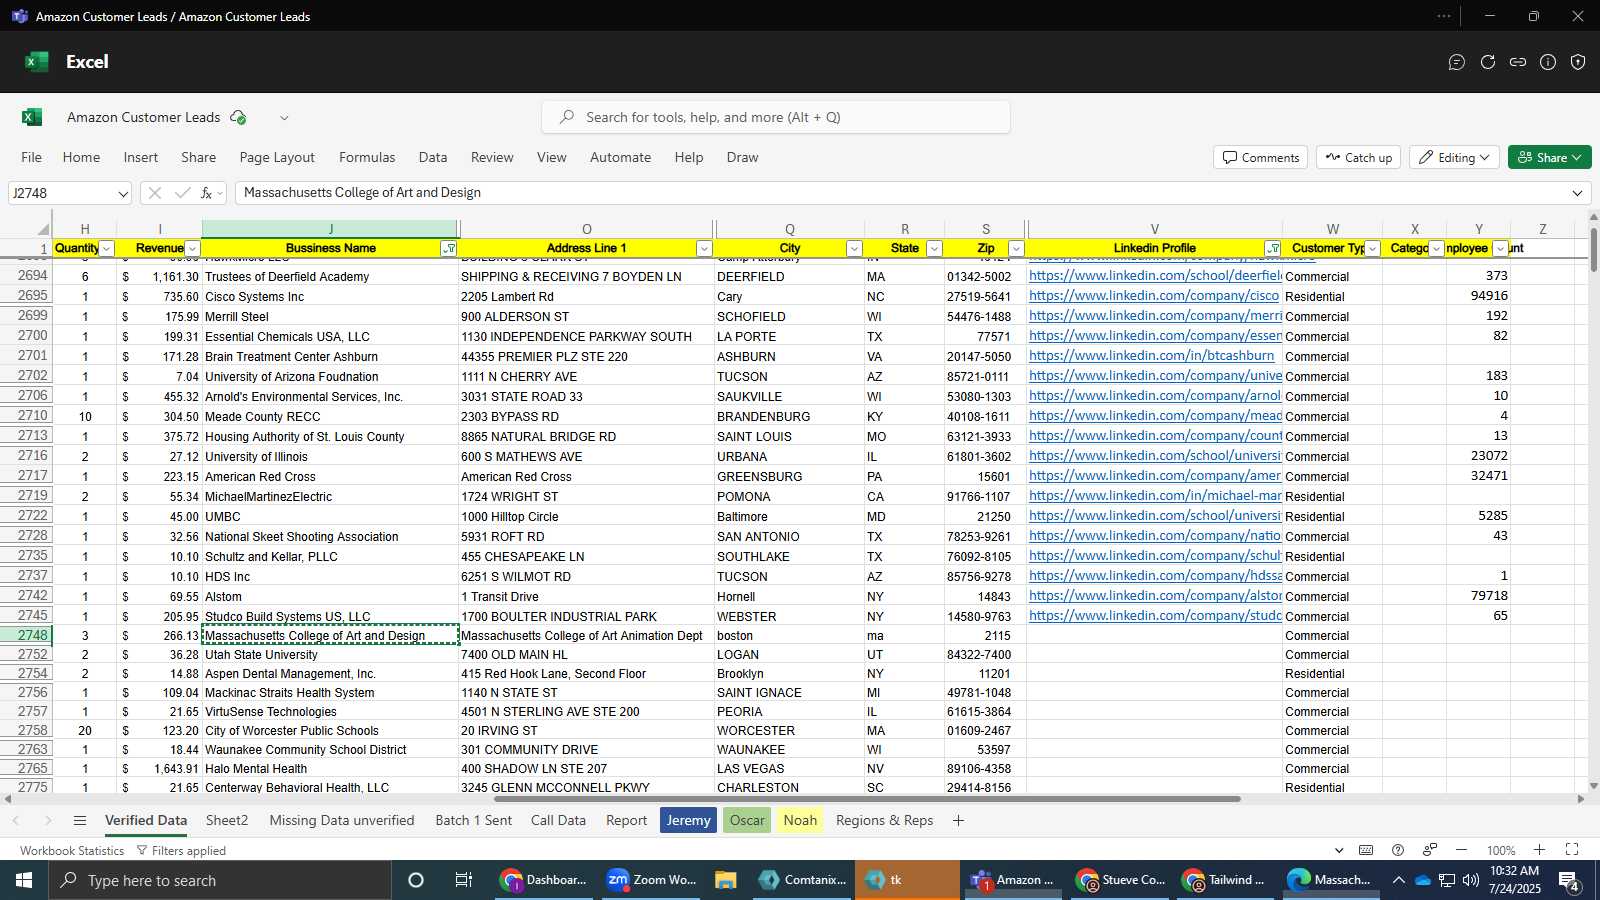Screen dimensions: 1600x900
Task: Open Zip column filter dropdown
Action: (x=1016, y=248)
